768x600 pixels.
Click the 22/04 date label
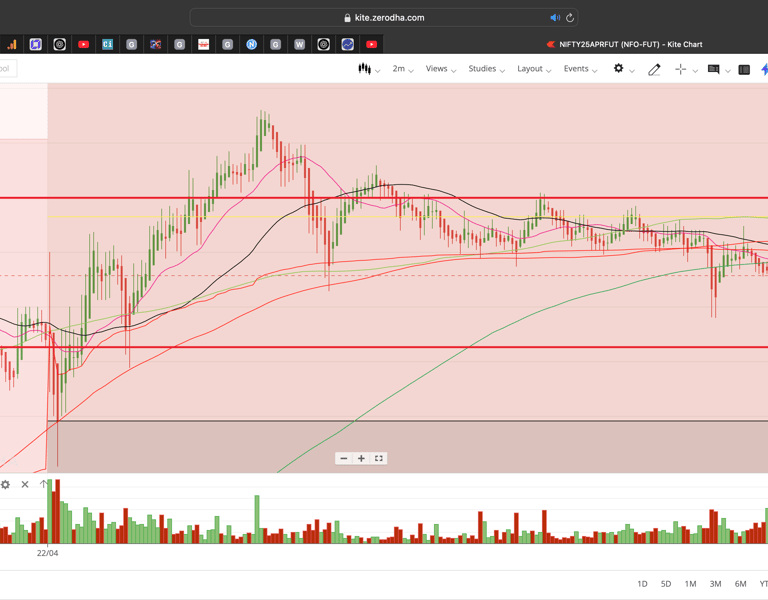pyautogui.click(x=48, y=553)
